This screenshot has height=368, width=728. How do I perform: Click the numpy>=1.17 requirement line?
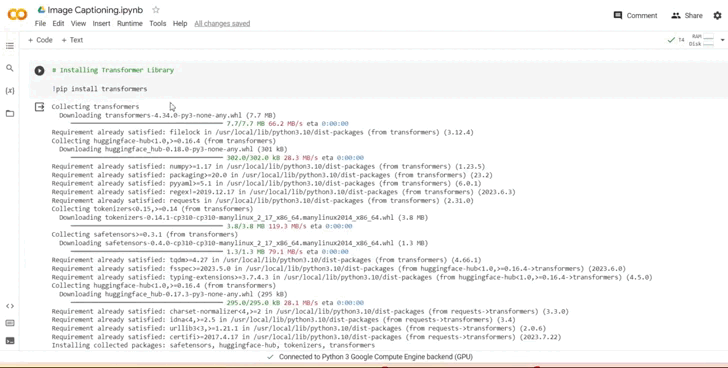coord(268,167)
